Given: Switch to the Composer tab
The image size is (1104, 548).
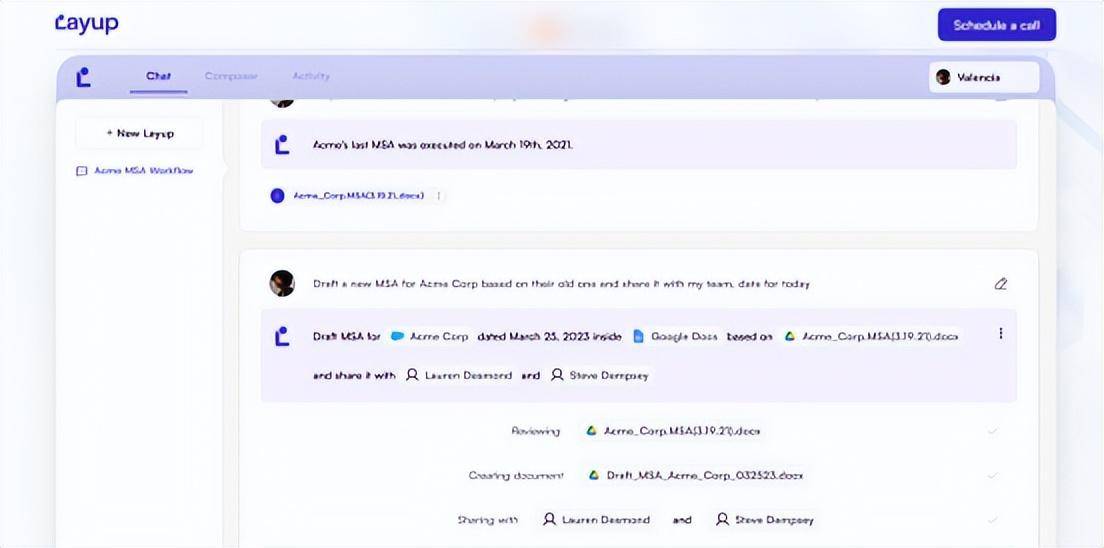Looking at the screenshot, I should 231,76.
